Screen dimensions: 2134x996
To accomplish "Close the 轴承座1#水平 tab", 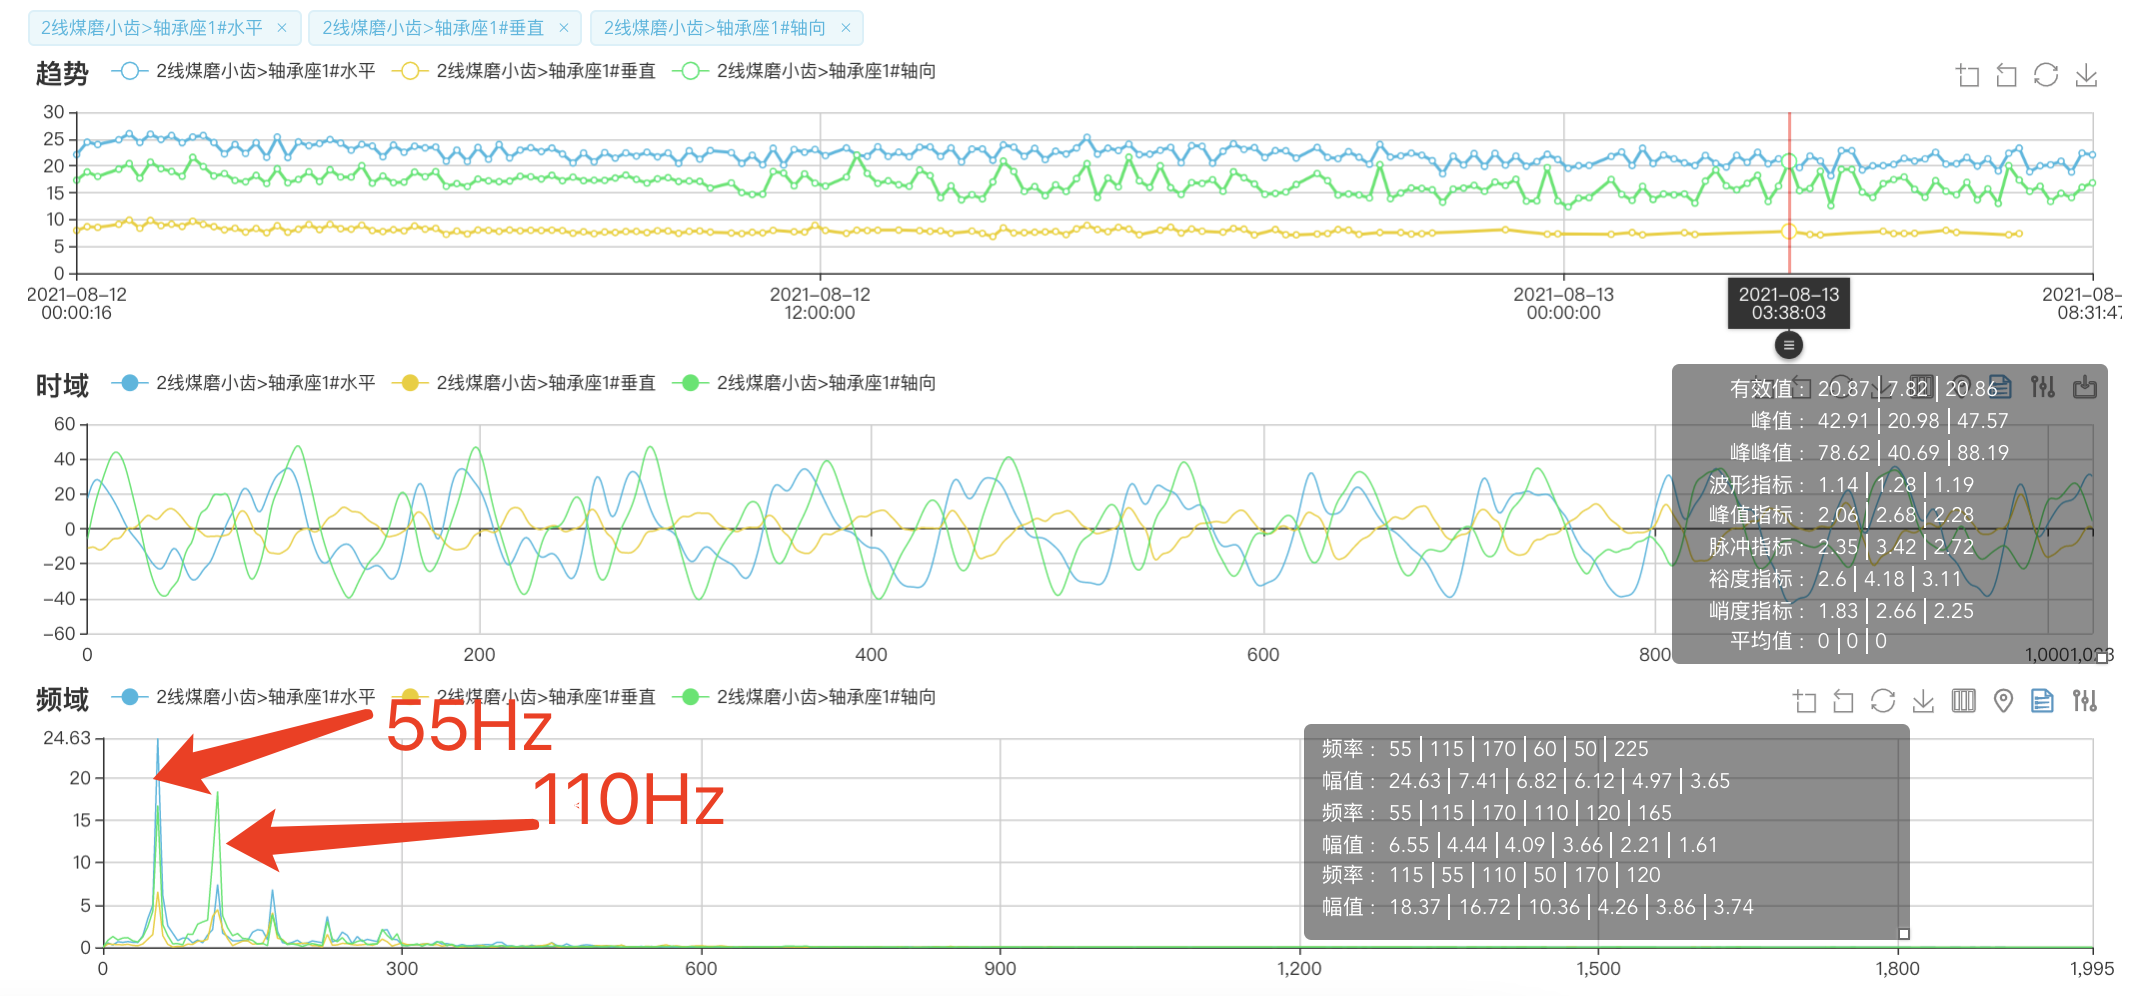I will coord(282,28).
